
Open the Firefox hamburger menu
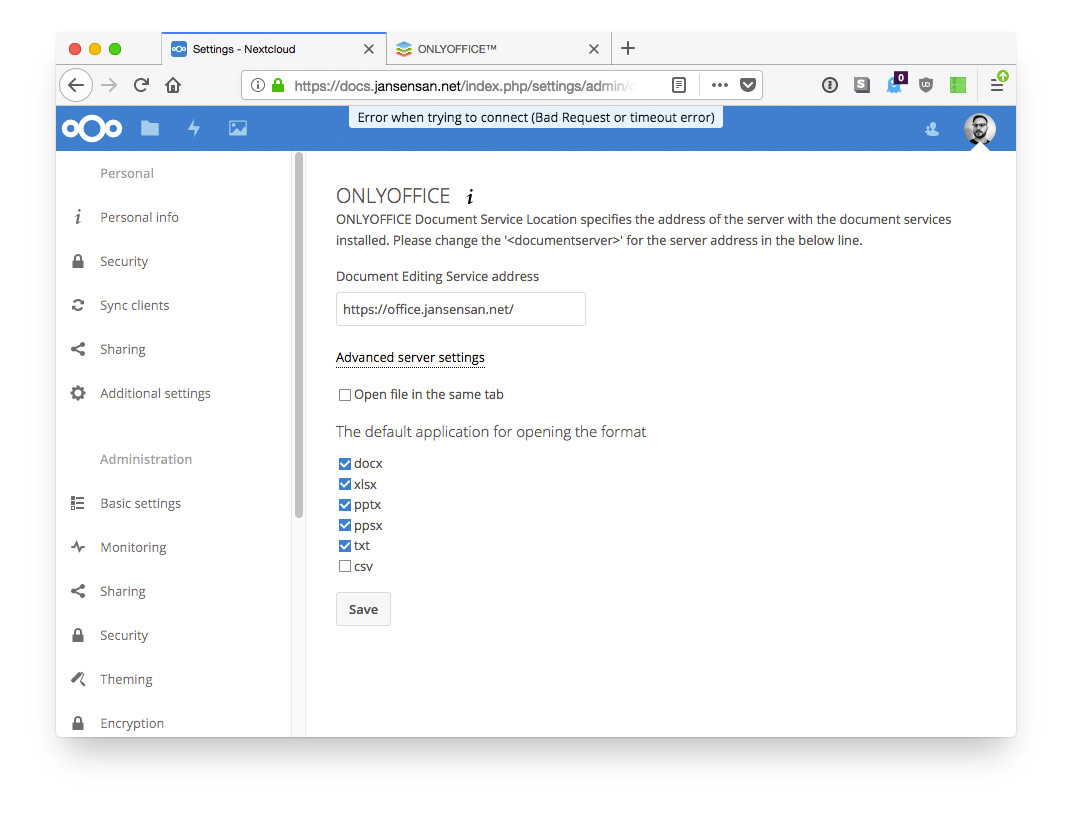(x=997, y=85)
